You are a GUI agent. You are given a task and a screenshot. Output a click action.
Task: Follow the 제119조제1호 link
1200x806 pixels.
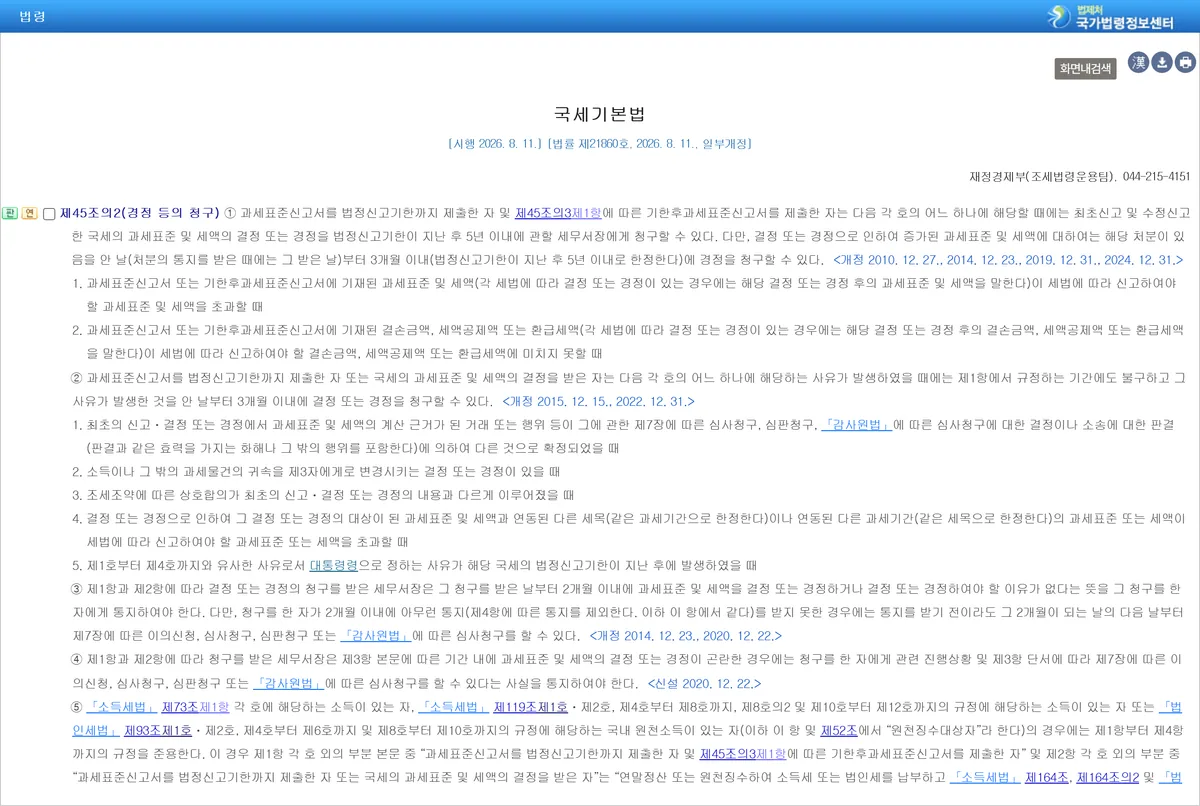coord(531,707)
